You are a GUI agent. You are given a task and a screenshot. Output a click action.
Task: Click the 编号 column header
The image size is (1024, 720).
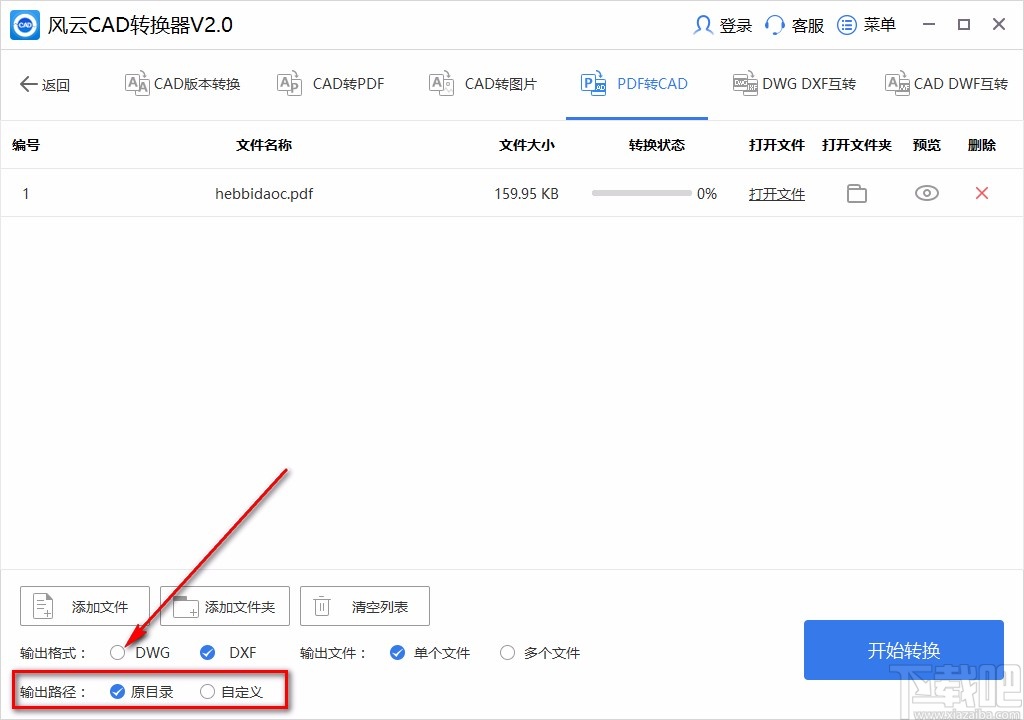(x=26, y=145)
